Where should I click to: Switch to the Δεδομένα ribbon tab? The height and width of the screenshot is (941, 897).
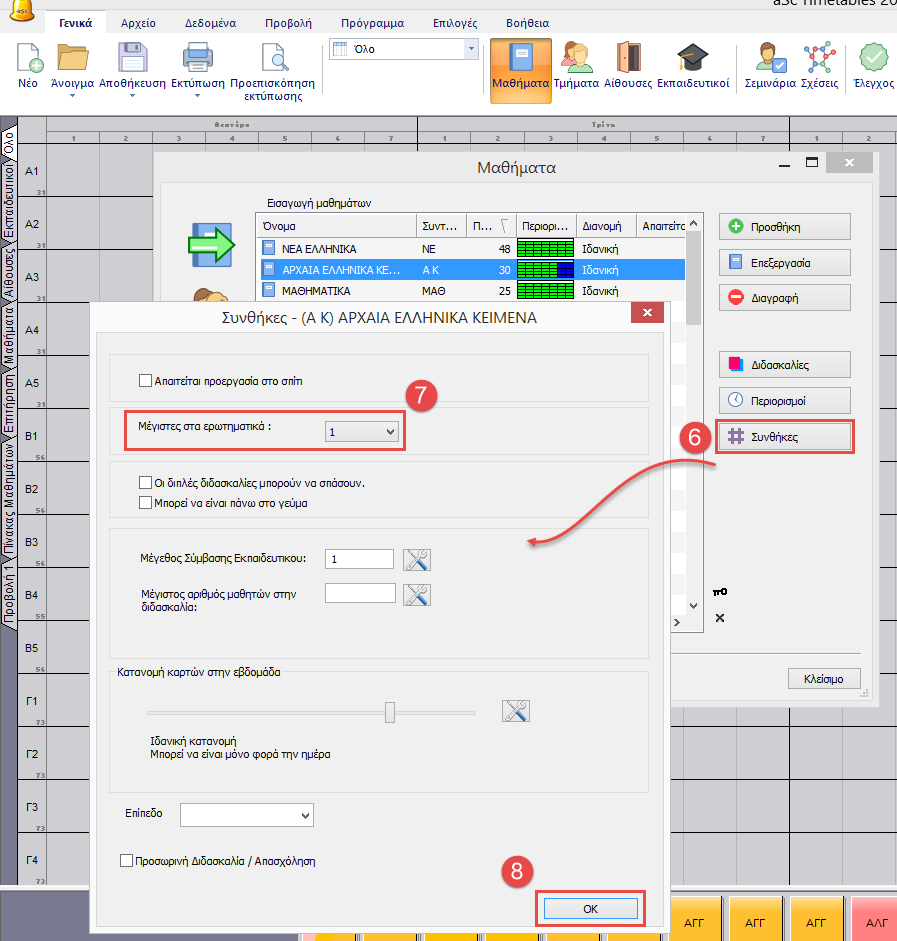coord(211,22)
